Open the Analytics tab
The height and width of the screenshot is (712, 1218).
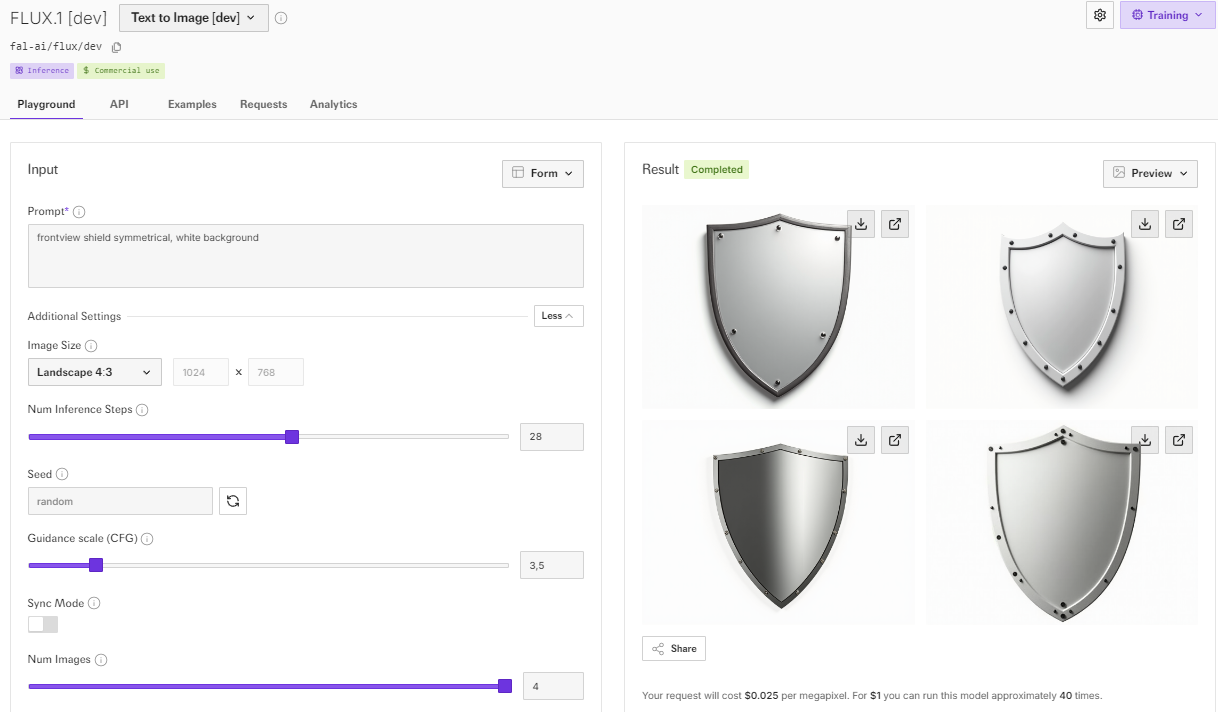coord(333,104)
